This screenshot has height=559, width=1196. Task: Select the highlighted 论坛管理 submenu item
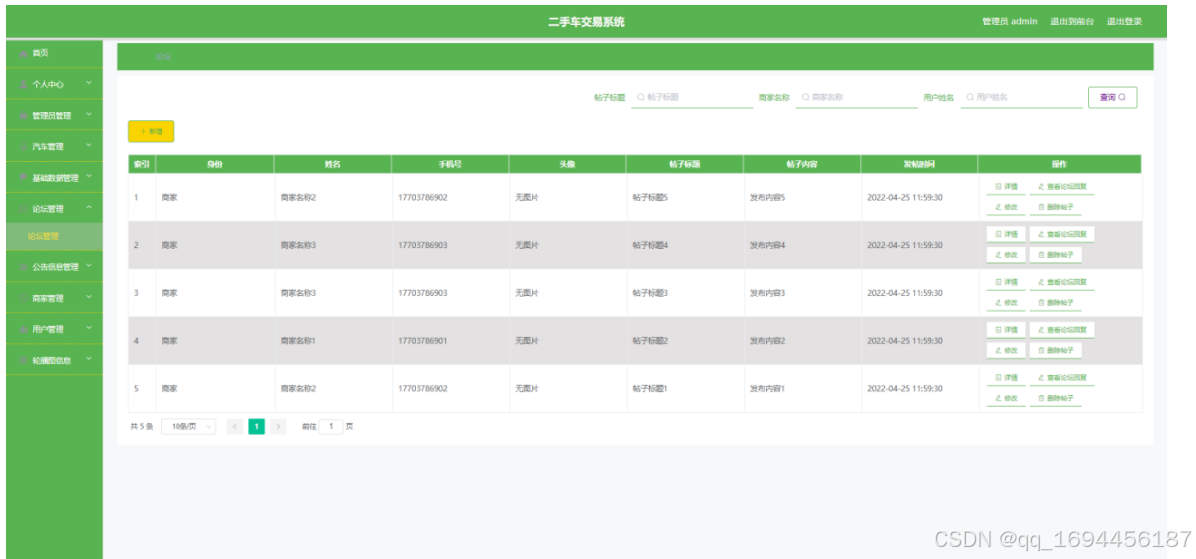53,236
